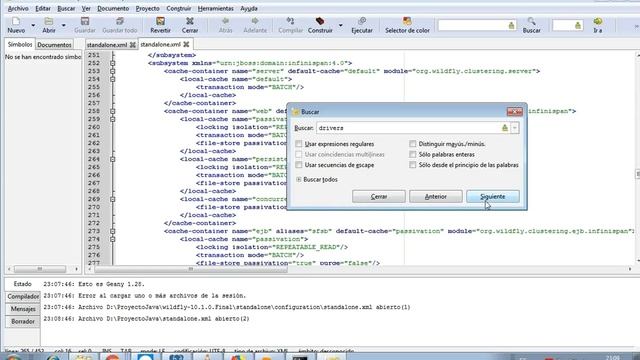This screenshot has width=640, height=360.
Task: Check Usar secuencias de escape
Action: 299,165
